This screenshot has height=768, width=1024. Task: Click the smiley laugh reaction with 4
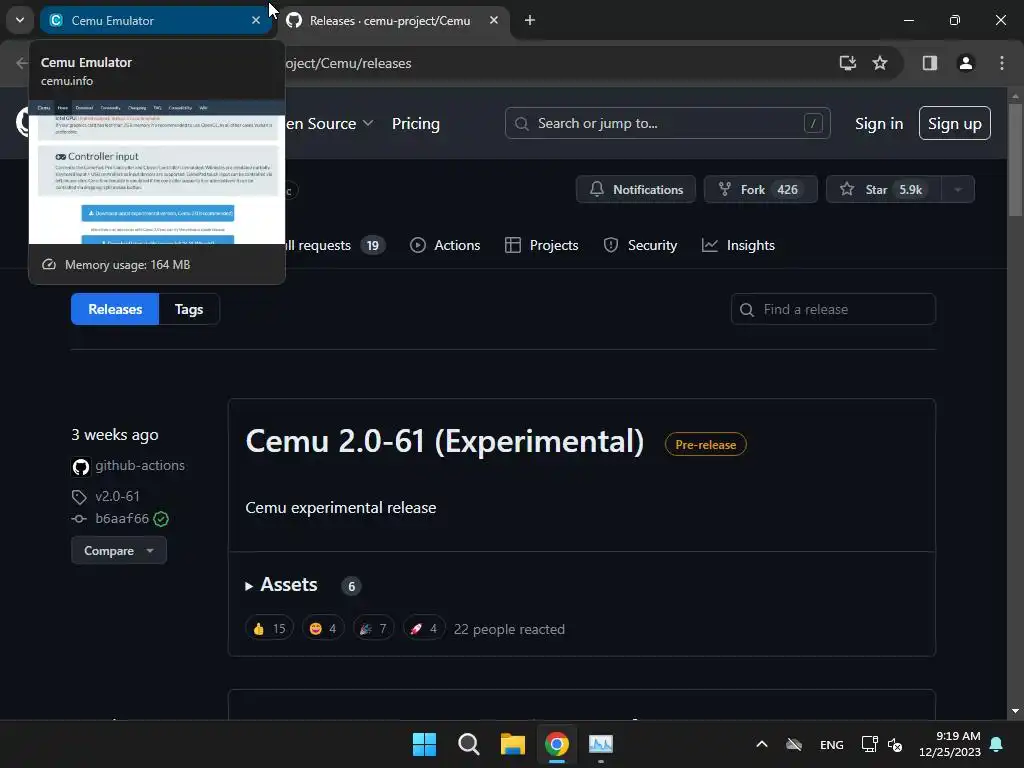323,629
